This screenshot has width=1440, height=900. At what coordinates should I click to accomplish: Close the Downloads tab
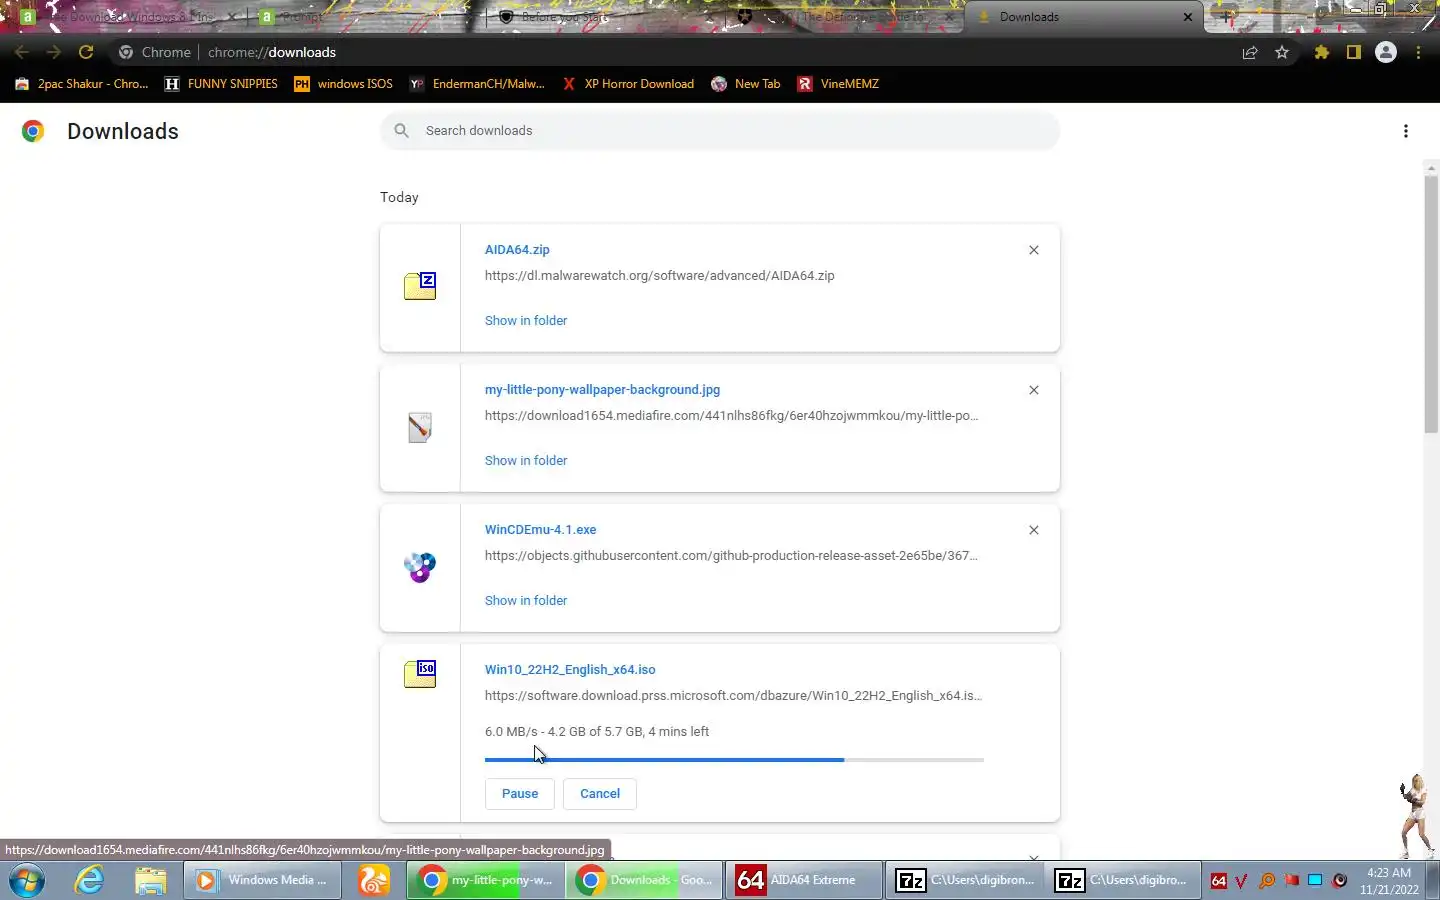click(1187, 17)
